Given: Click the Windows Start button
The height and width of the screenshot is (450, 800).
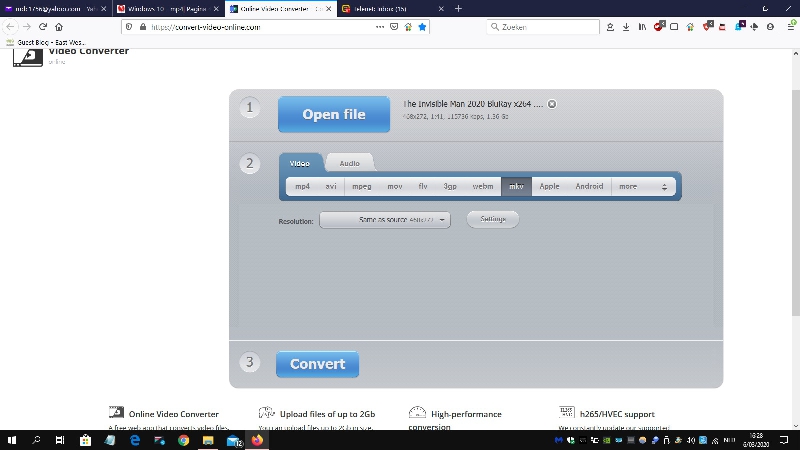Looking at the screenshot, I should click(x=12, y=439).
